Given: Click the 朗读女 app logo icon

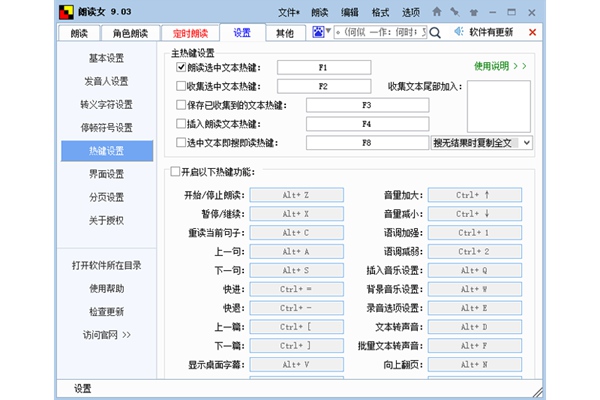Looking at the screenshot, I should (x=66, y=12).
